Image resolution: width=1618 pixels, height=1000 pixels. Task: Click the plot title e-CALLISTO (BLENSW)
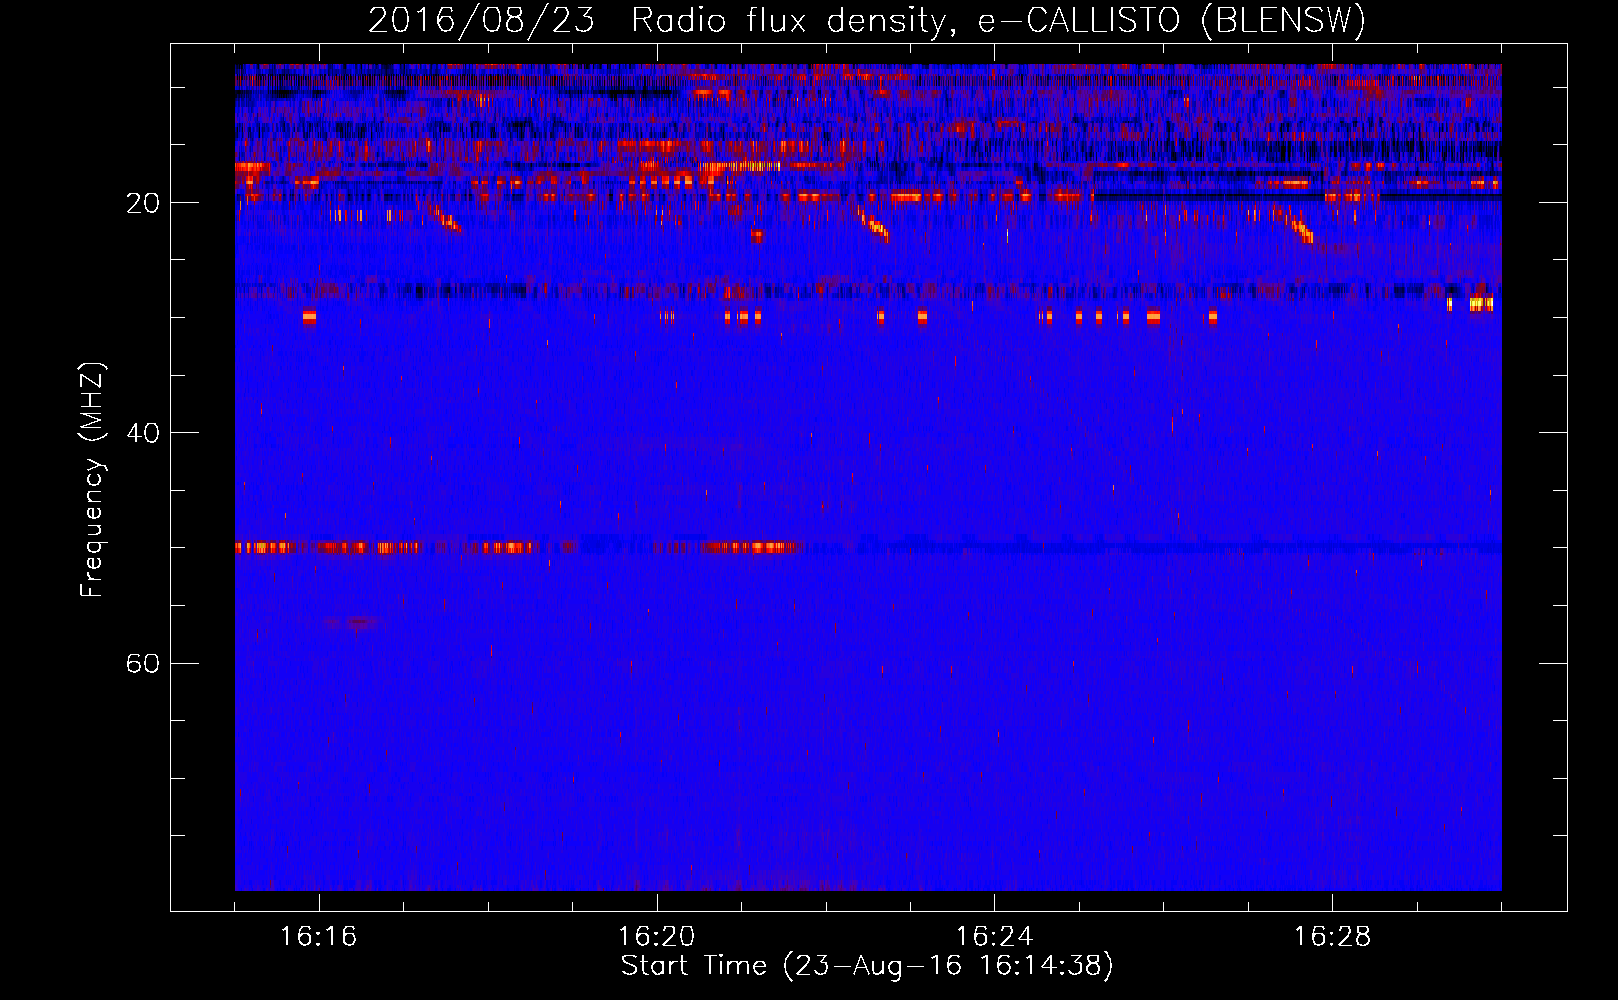1171,20
